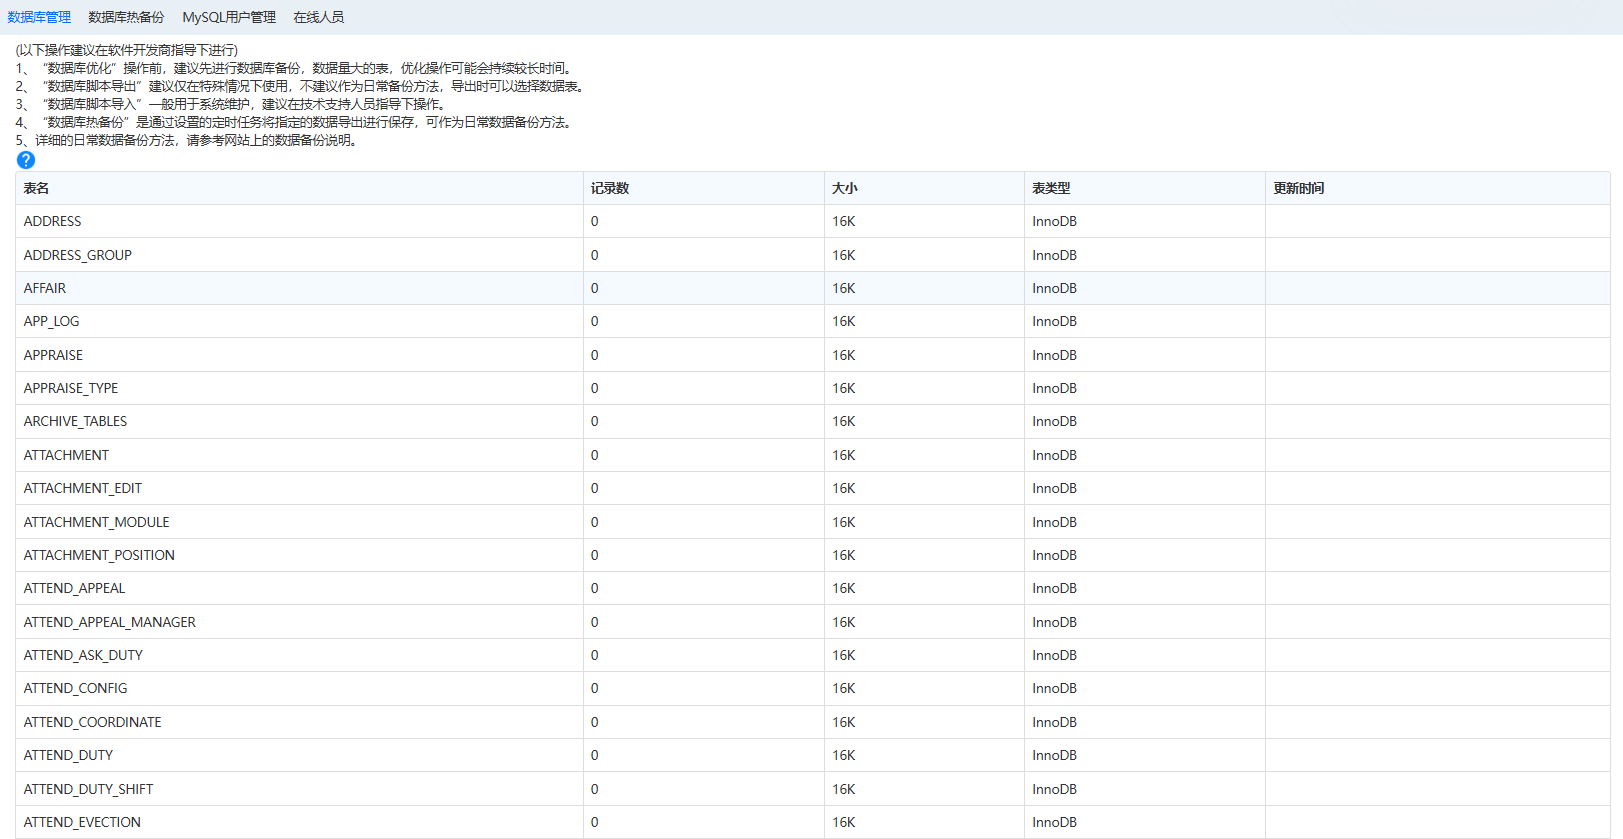Select the ADDRESS table row
This screenshot has height=839, width=1623.
(x=53, y=221)
